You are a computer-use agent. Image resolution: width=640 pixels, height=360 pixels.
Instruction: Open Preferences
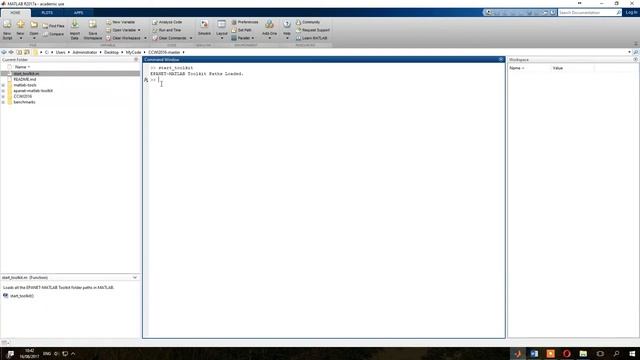click(245, 22)
